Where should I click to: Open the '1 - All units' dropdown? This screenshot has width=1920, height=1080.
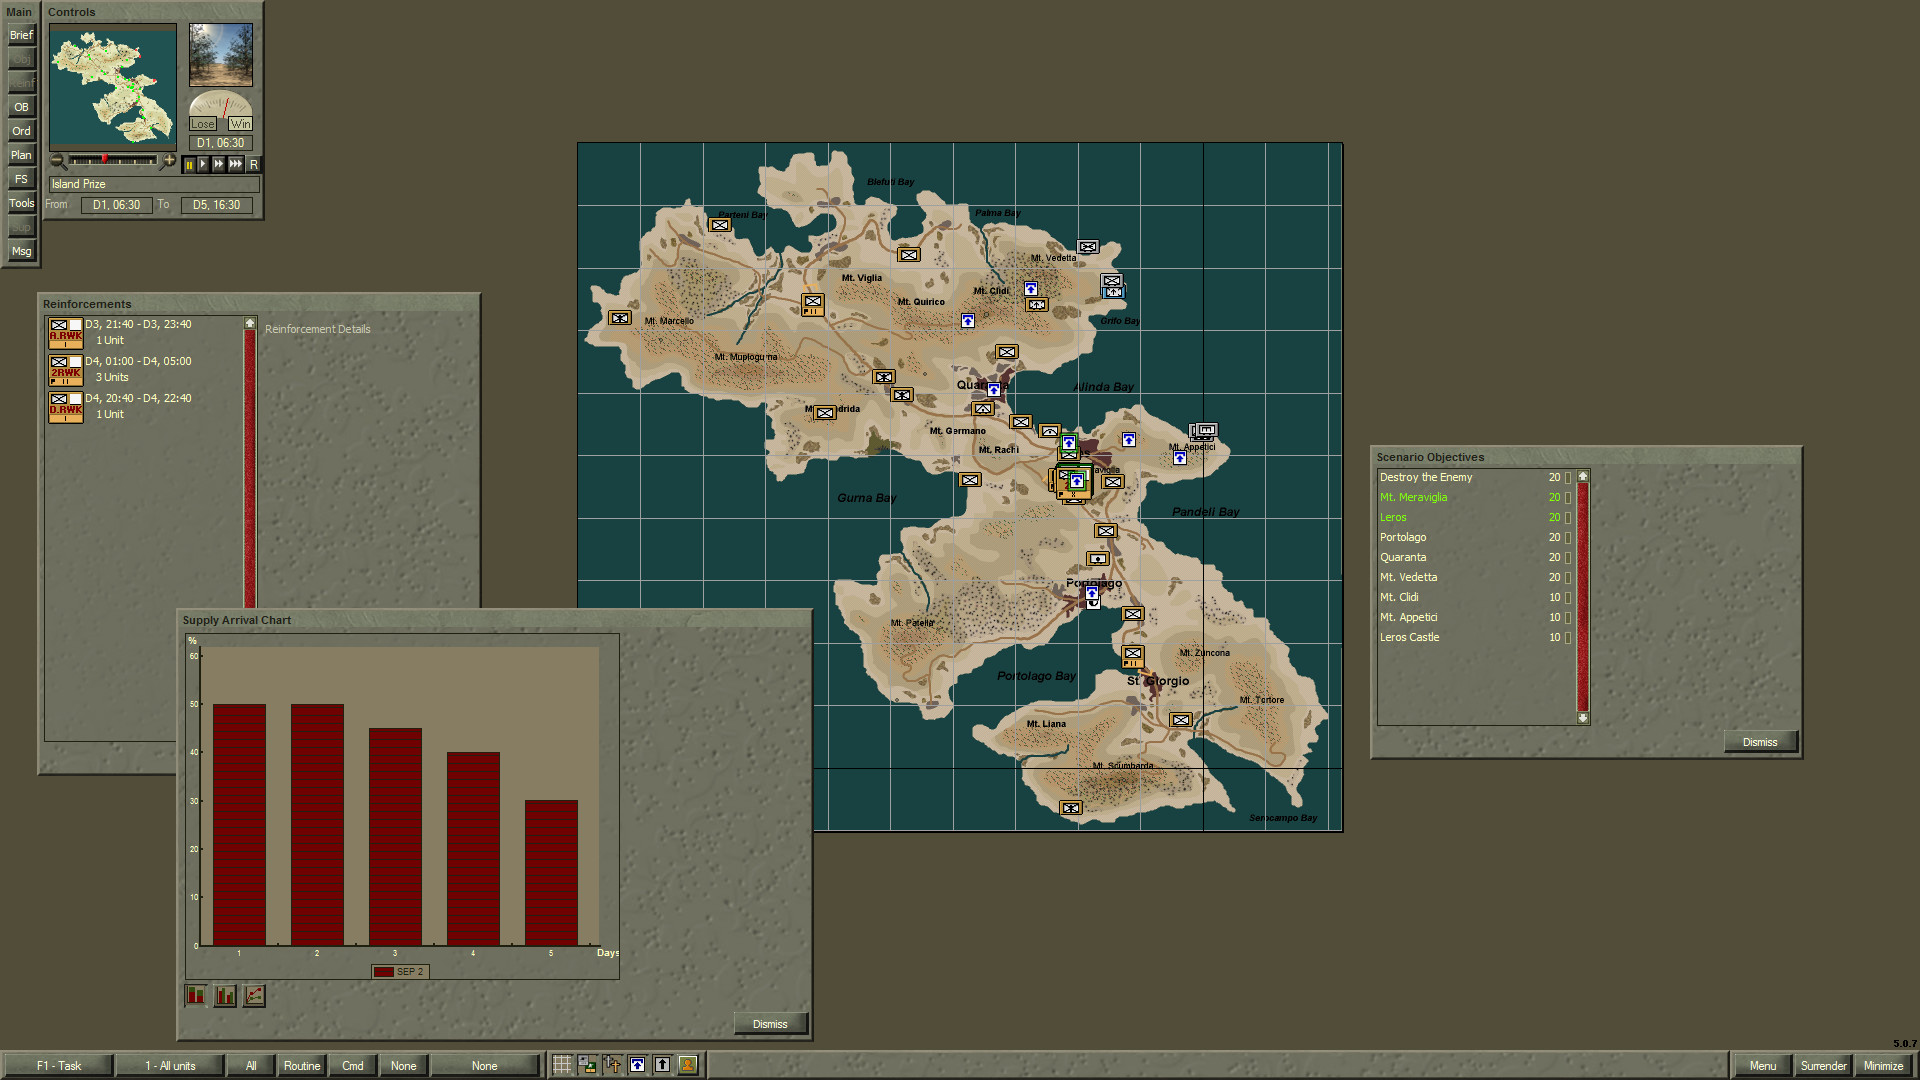[170, 1065]
